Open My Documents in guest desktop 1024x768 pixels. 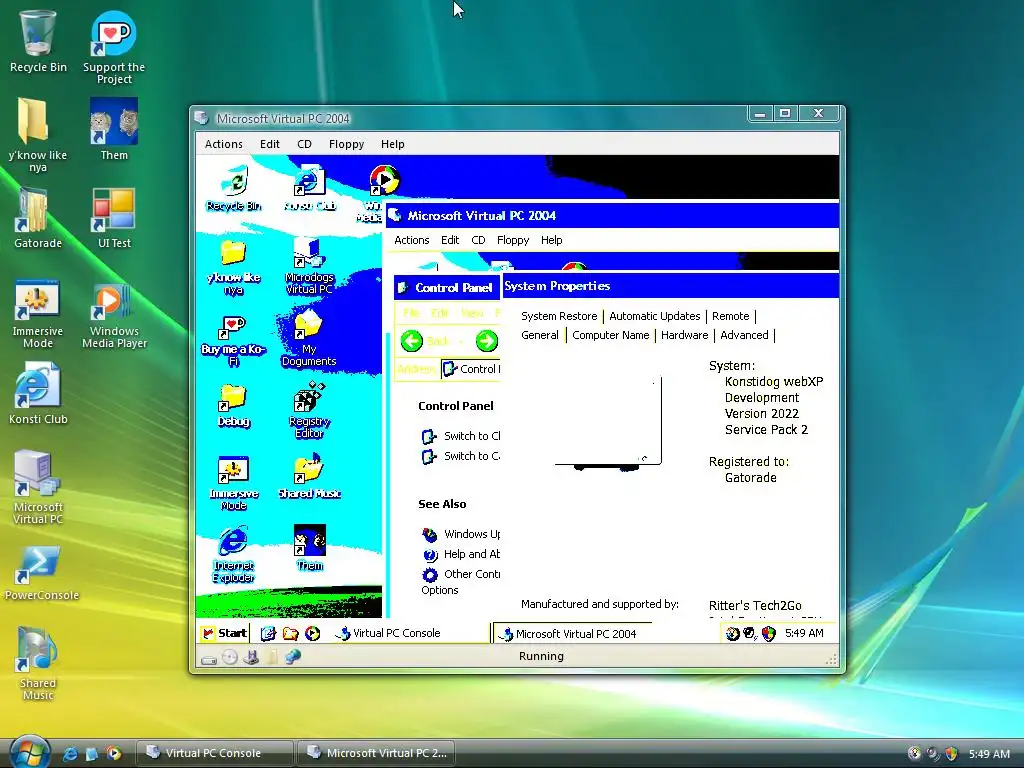click(x=309, y=338)
